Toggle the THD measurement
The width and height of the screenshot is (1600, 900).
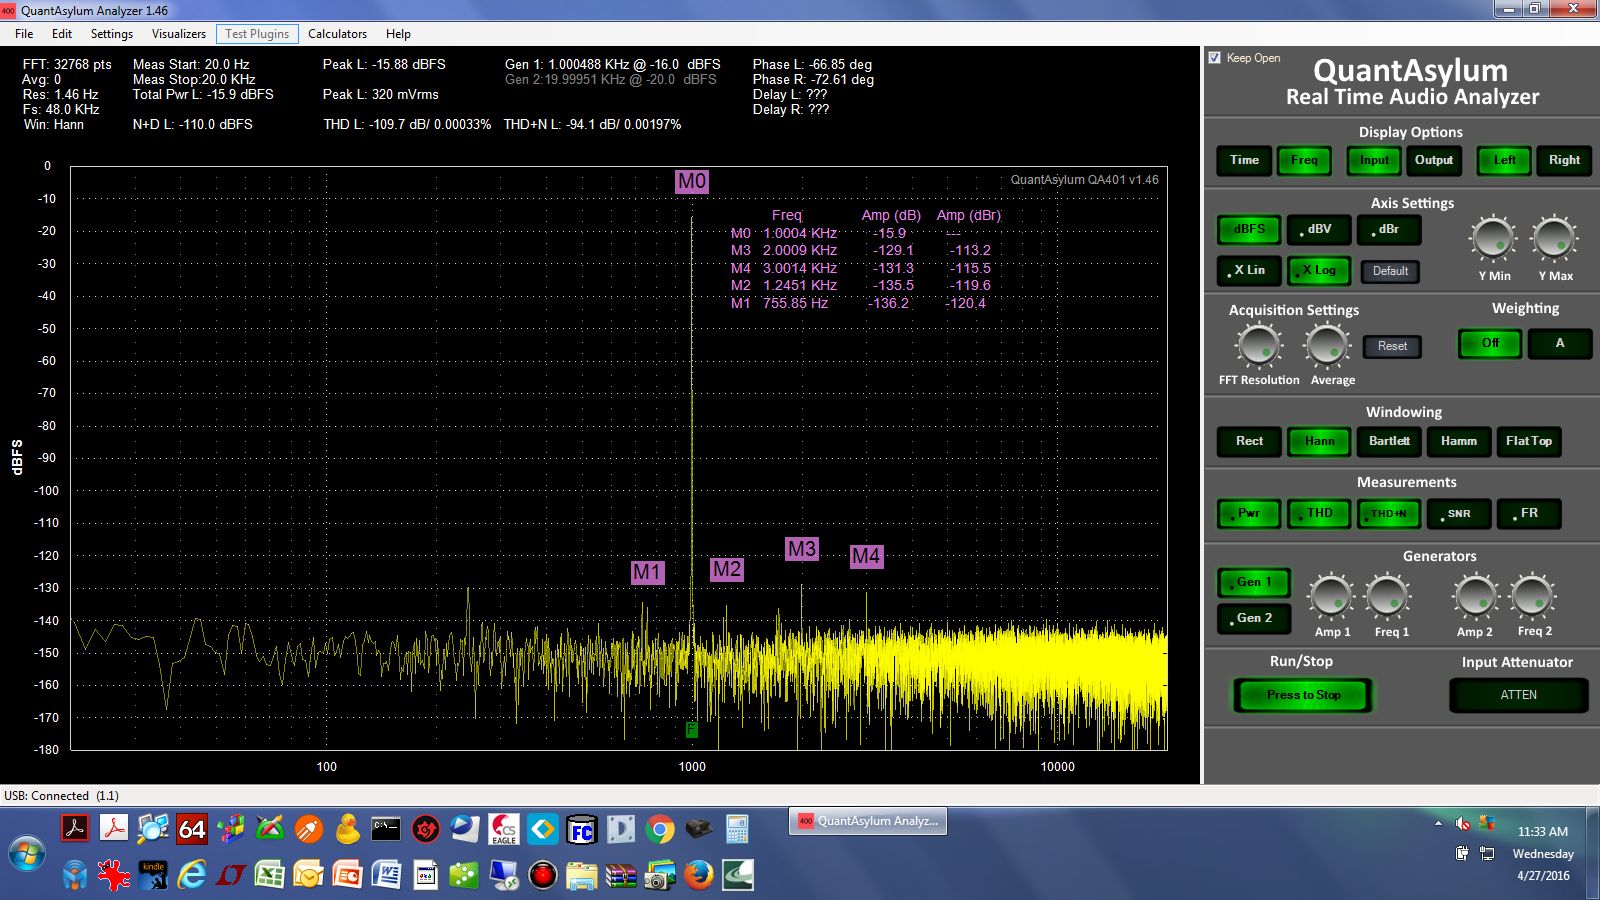1319,513
